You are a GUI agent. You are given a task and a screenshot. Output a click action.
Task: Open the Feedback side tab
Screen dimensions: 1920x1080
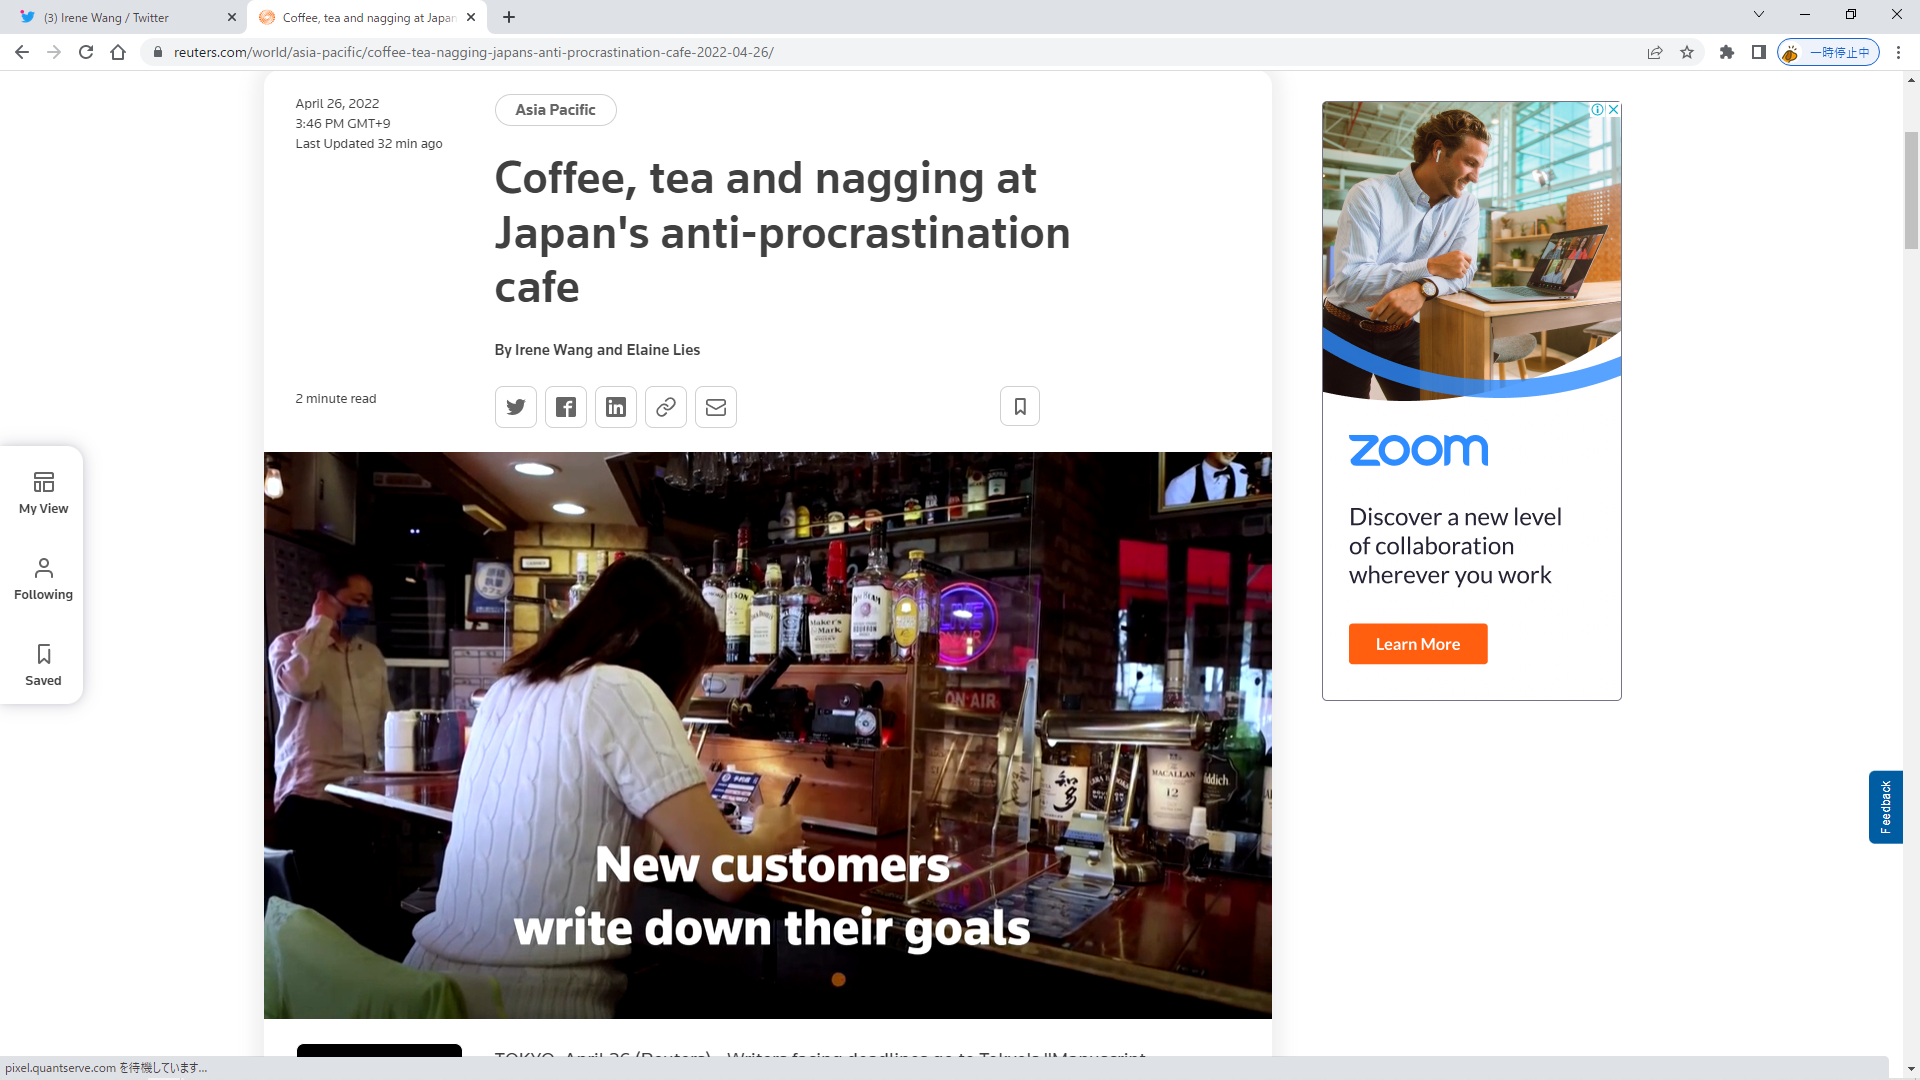[1885, 807]
